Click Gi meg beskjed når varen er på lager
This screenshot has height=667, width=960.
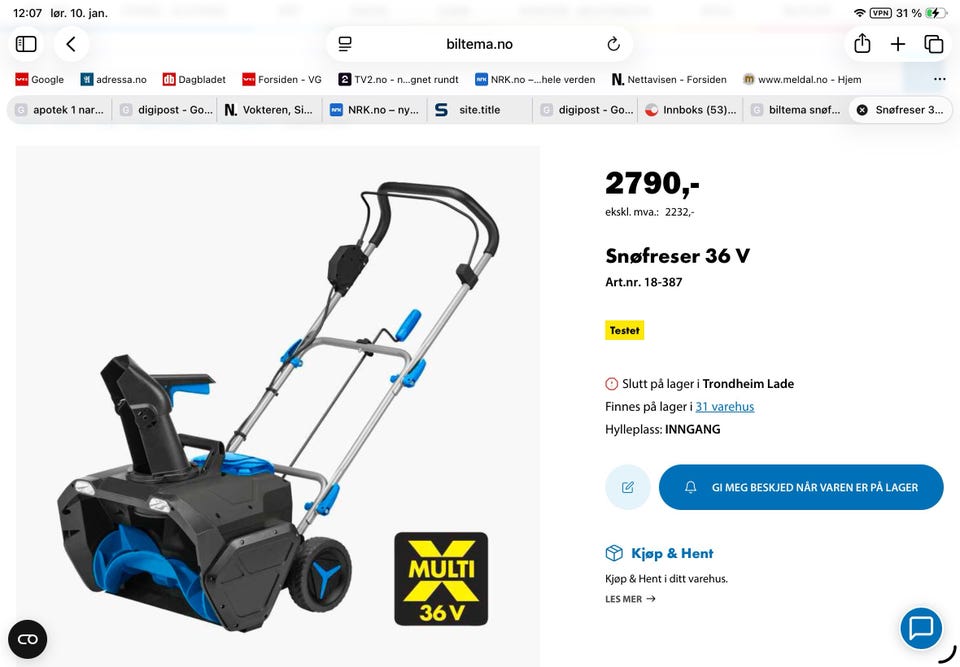801,488
